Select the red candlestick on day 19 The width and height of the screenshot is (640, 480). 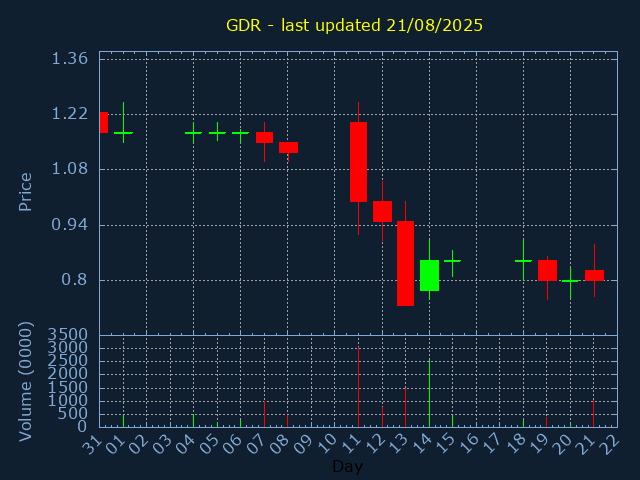pos(547,270)
